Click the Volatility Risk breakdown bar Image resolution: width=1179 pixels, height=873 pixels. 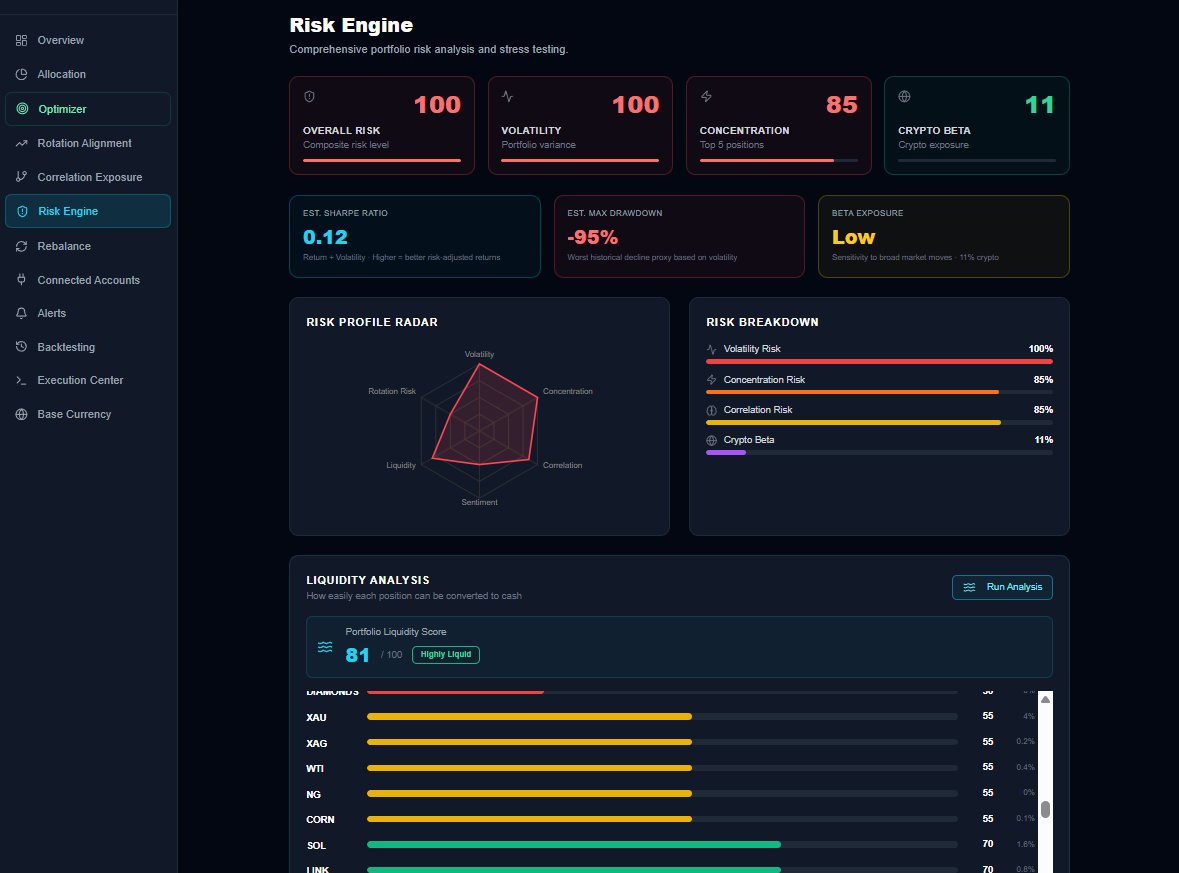tap(879, 362)
